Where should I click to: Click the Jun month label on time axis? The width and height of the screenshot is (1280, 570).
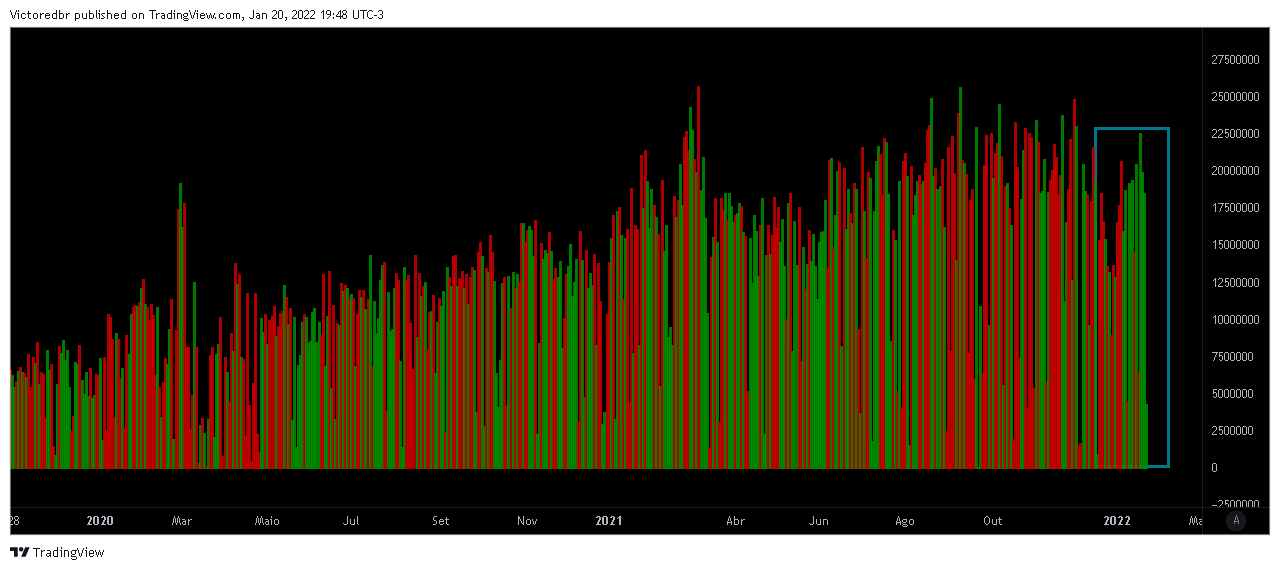[x=819, y=521]
